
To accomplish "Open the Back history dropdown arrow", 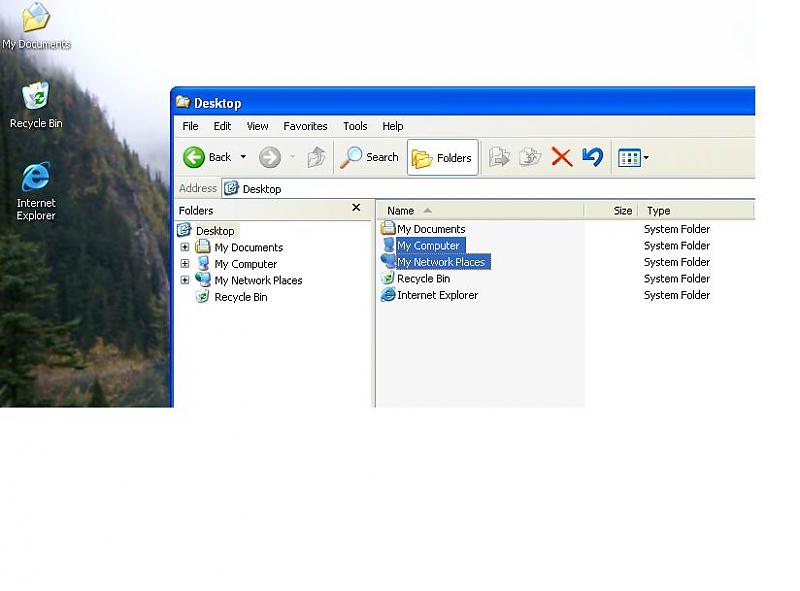I will tap(243, 157).
